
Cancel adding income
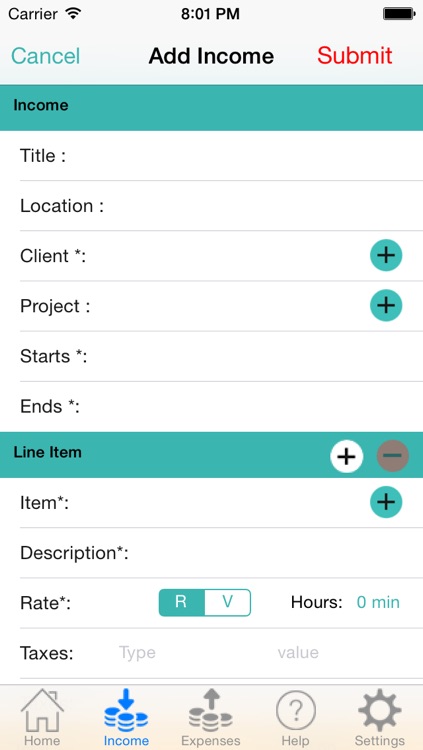(x=45, y=56)
